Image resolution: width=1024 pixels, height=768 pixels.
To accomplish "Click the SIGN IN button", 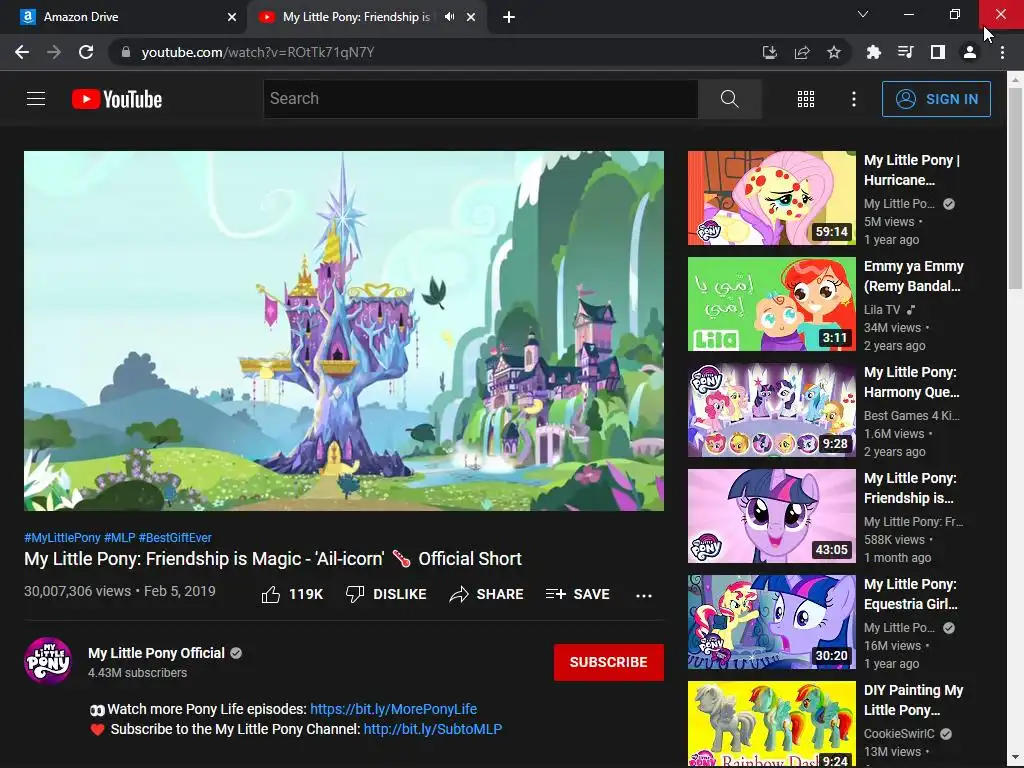I will 936,99.
